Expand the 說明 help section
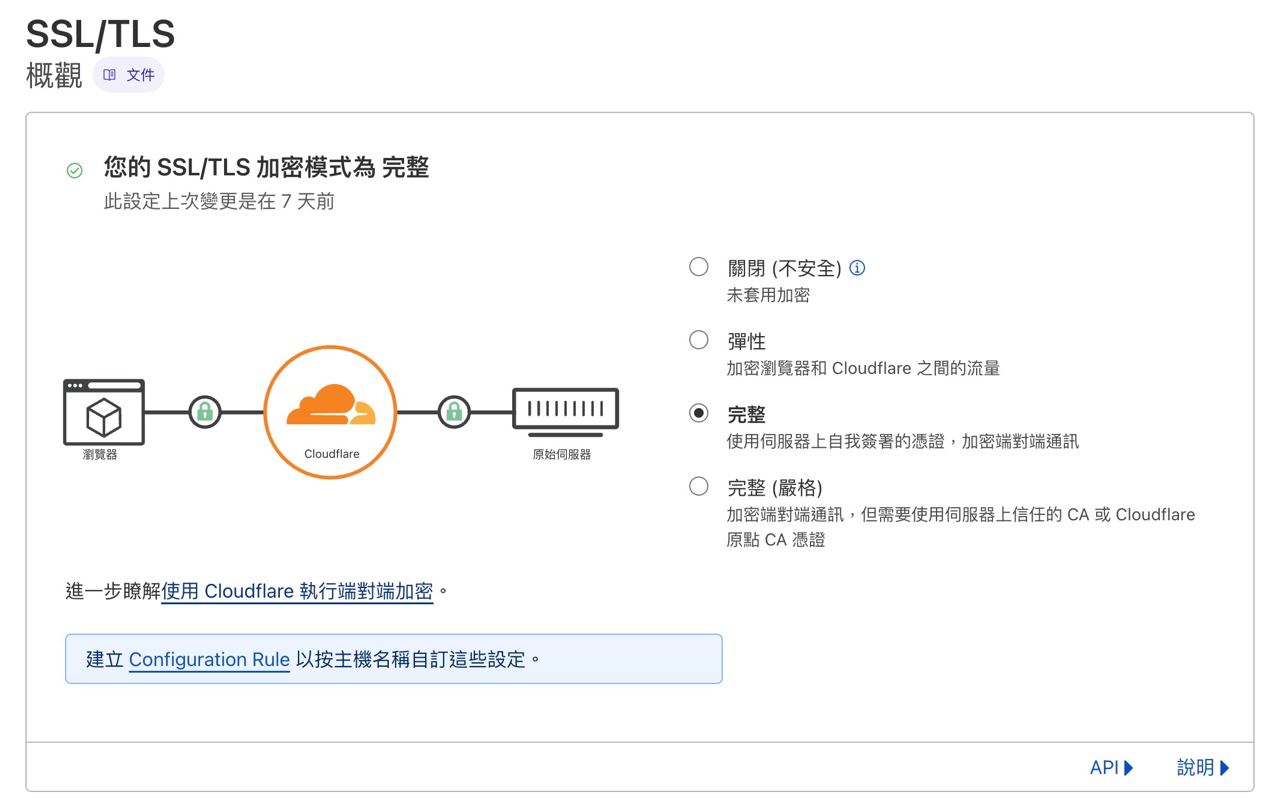 pos(1203,768)
